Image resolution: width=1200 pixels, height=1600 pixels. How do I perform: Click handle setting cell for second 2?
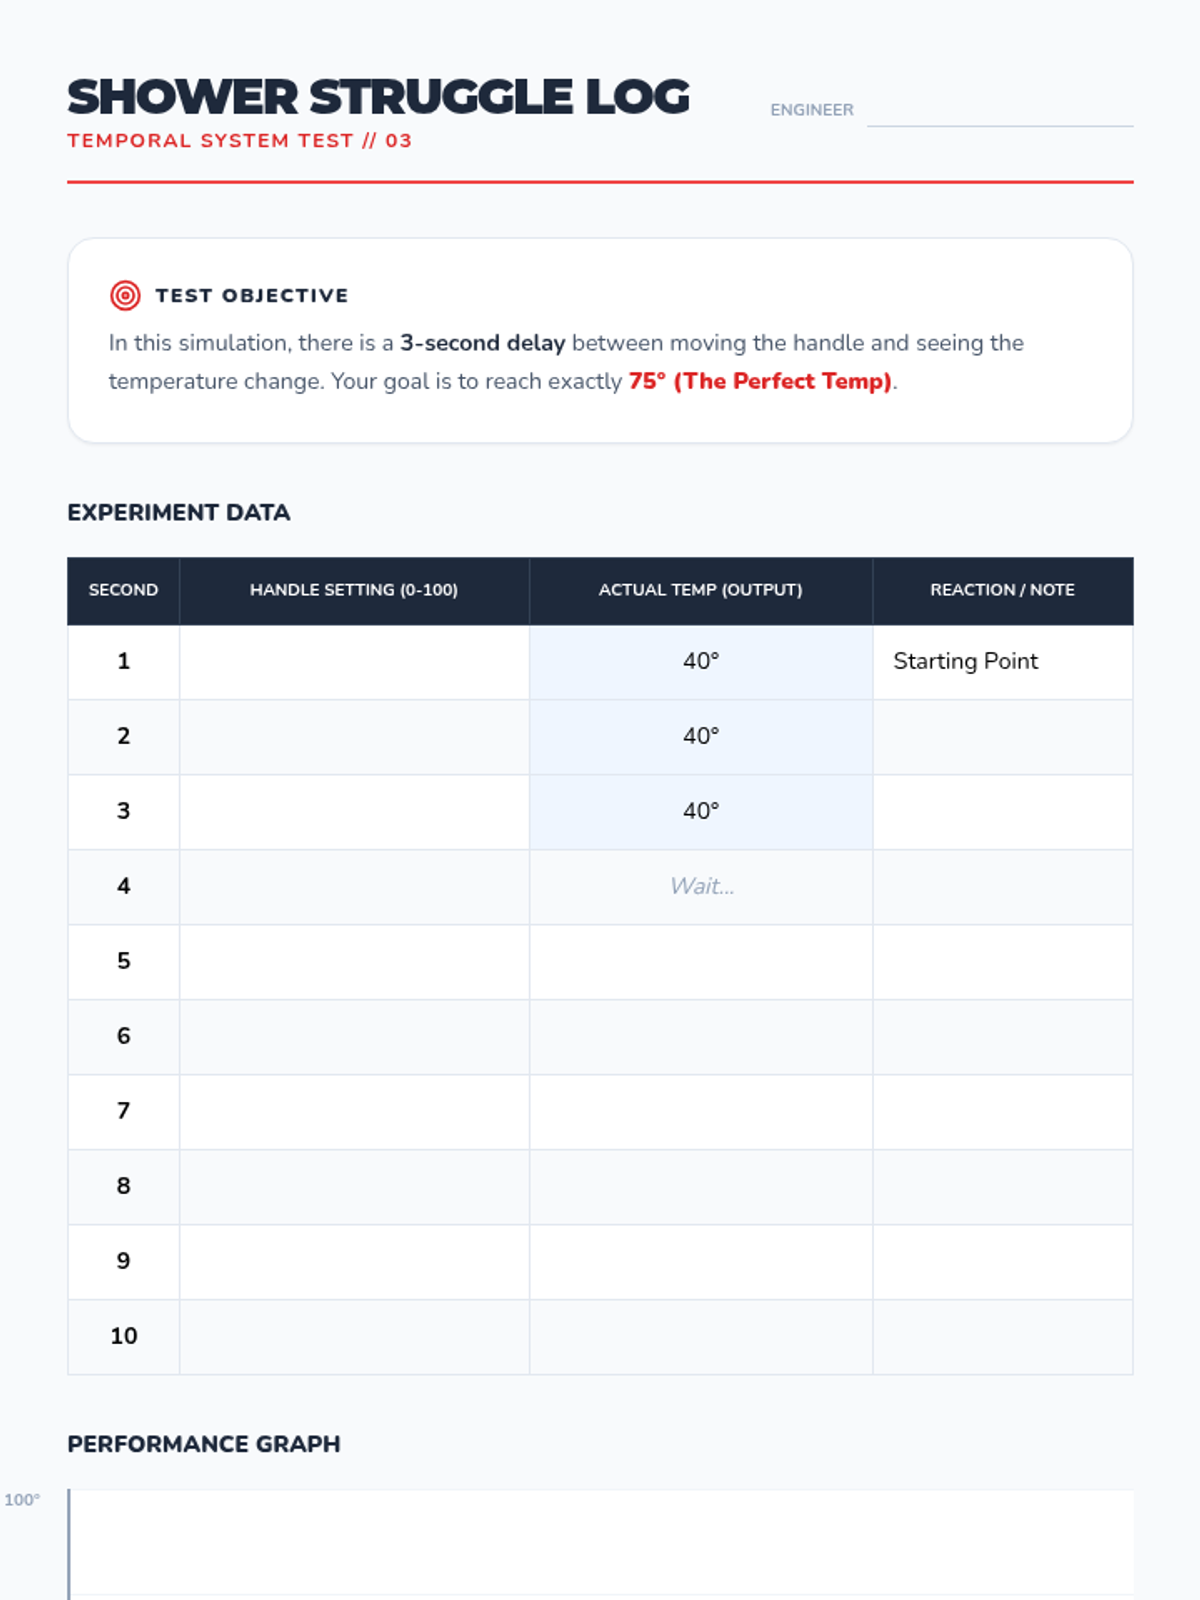click(354, 737)
